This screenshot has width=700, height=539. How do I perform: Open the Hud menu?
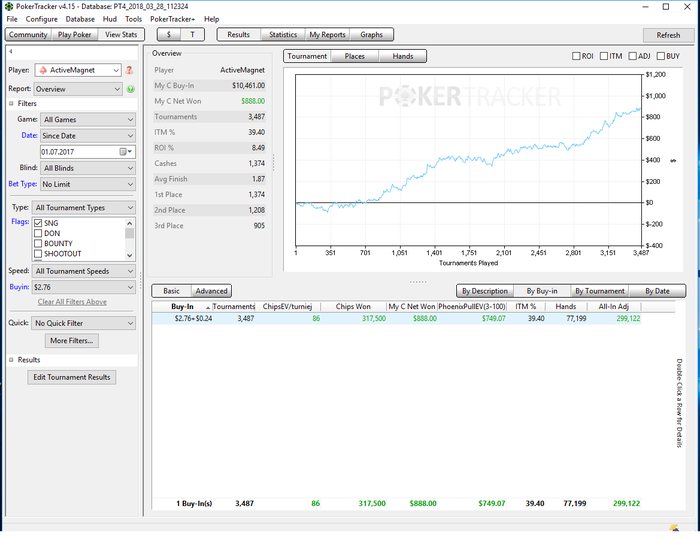[x=109, y=19]
